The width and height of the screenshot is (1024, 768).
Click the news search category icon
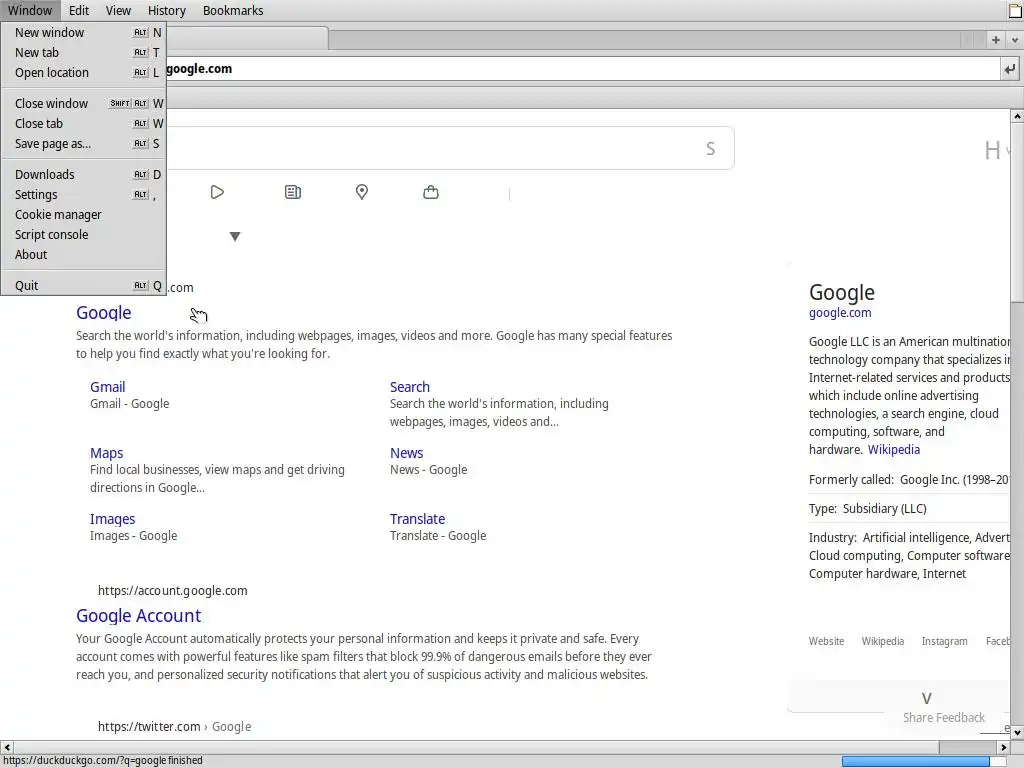click(293, 192)
